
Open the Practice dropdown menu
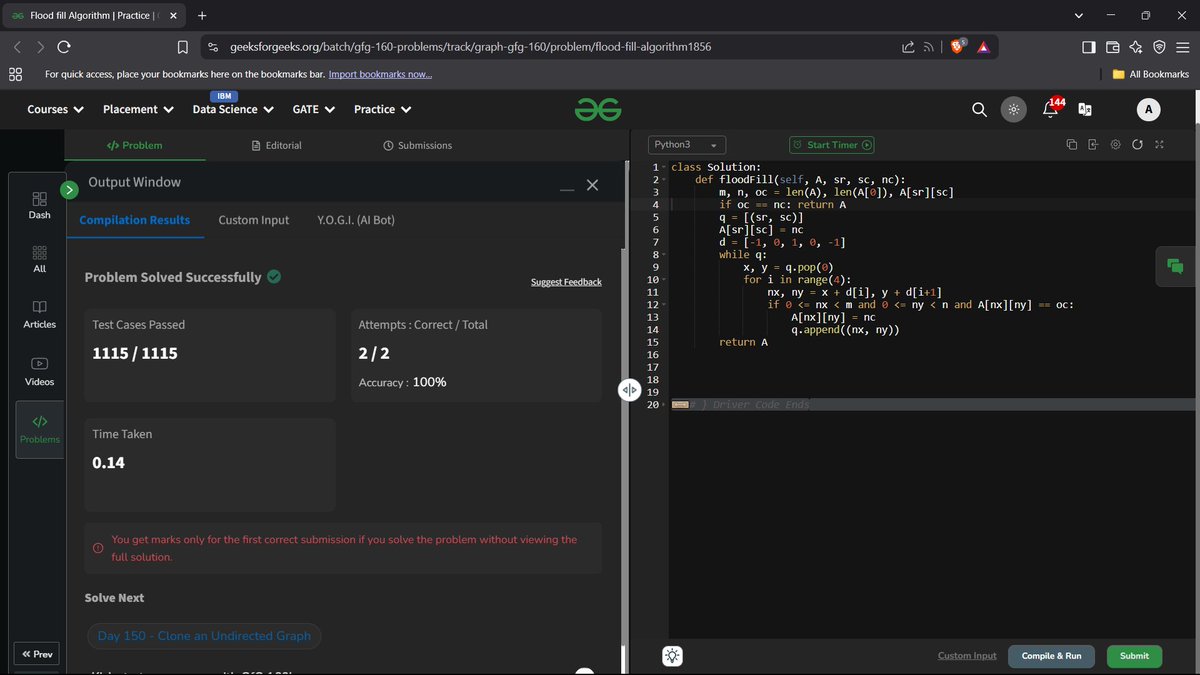[383, 109]
